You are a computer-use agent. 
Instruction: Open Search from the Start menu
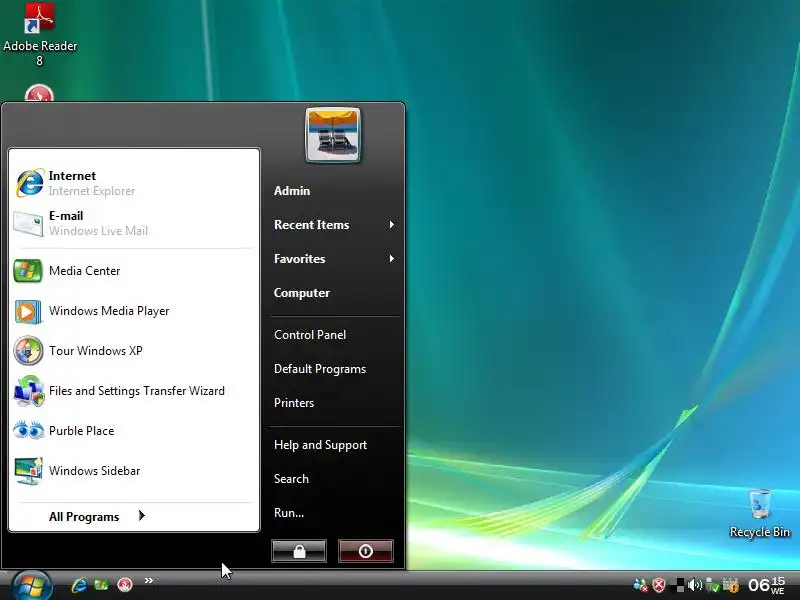tap(291, 479)
